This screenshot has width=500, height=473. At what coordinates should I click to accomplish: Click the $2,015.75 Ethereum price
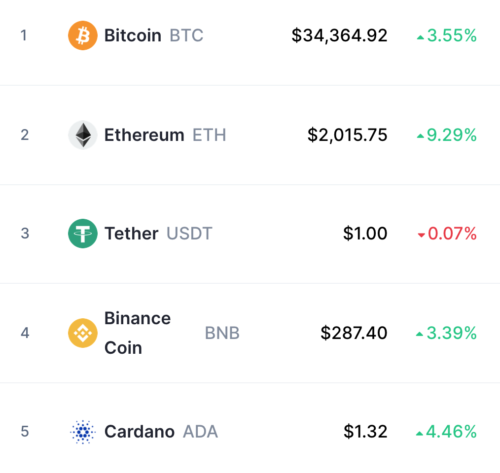(x=347, y=135)
